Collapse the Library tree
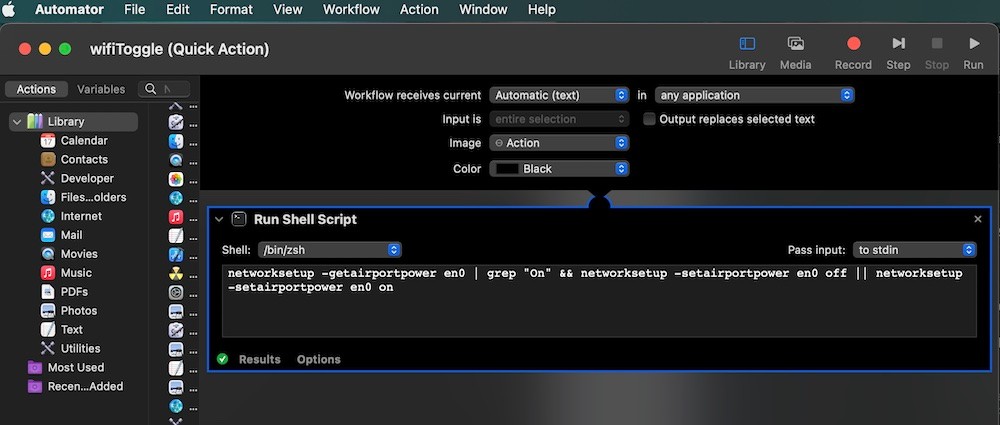This screenshot has height=425, width=1000. (17, 122)
